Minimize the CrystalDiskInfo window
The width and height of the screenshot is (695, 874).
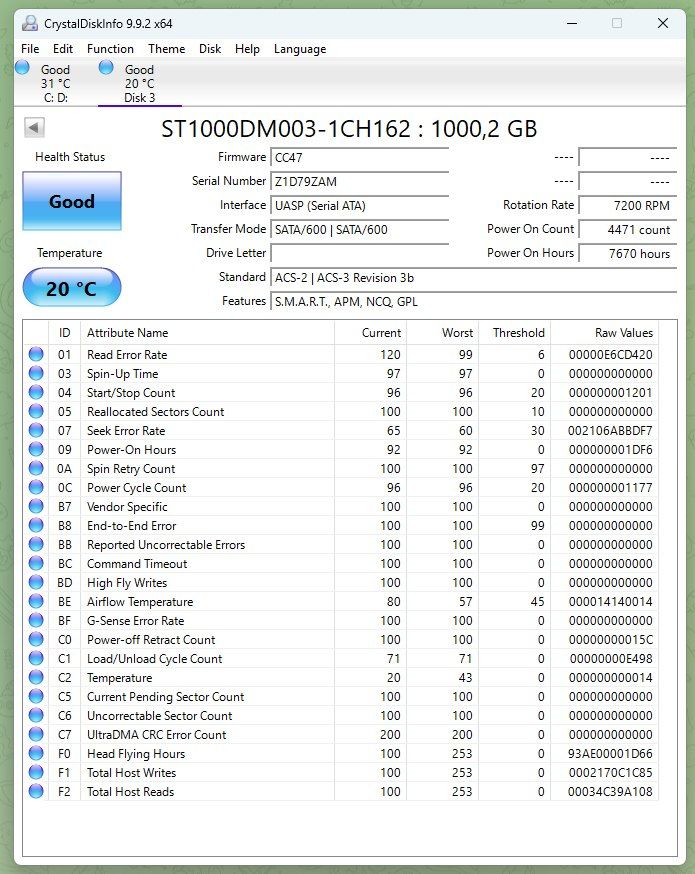(x=572, y=23)
